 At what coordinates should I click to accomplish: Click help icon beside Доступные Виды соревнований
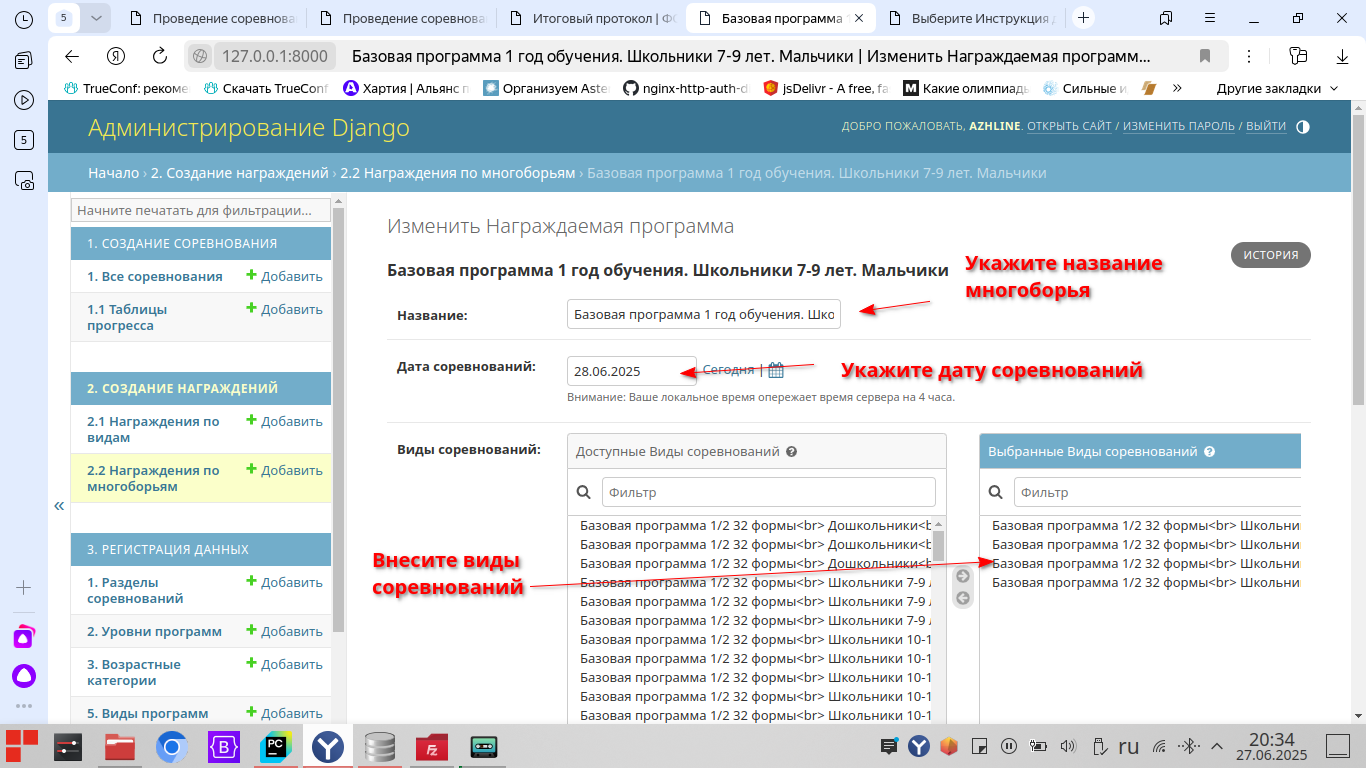(791, 452)
